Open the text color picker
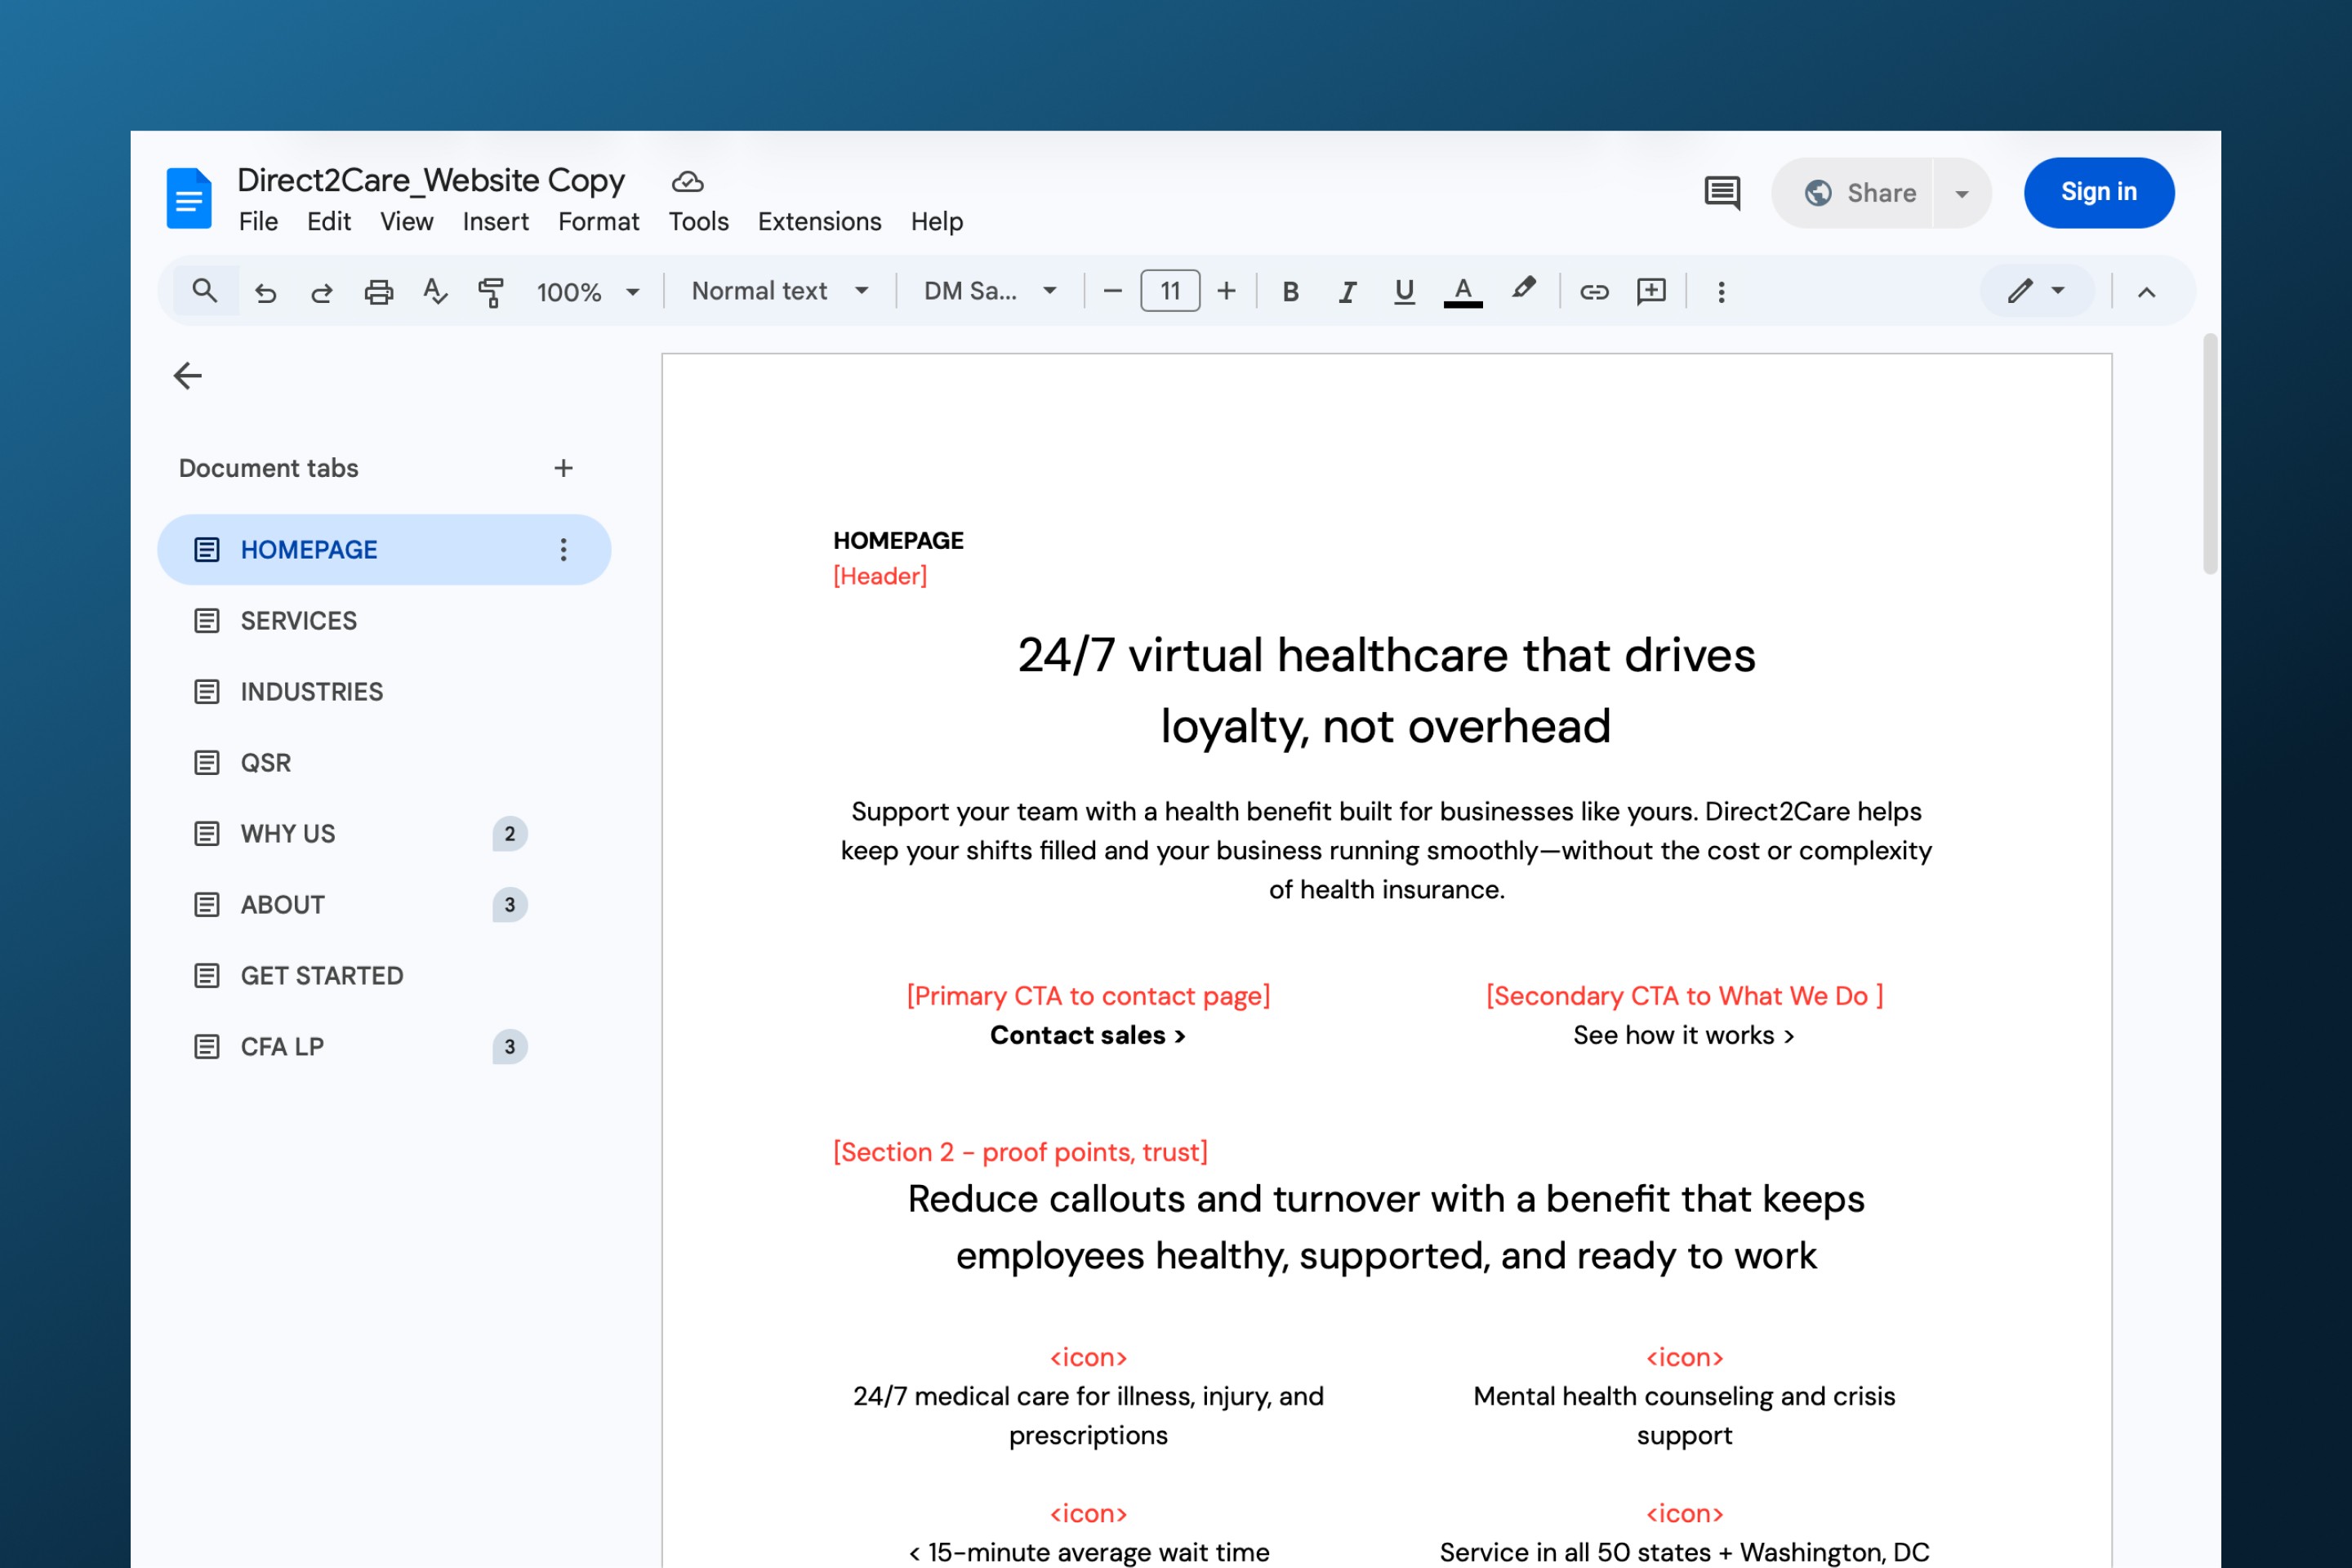The height and width of the screenshot is (1568, 2352). (x=1462, y=292)
